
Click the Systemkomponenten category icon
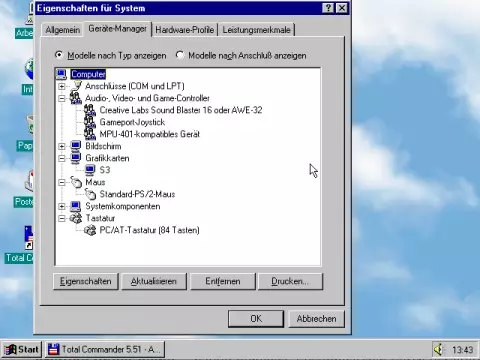click(76, 206)
